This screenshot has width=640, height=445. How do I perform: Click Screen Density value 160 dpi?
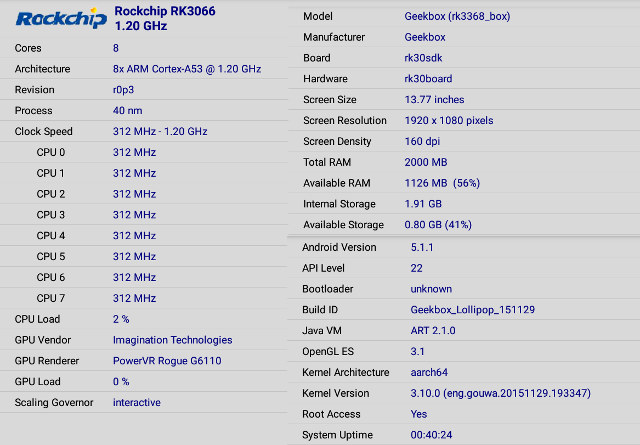click(422, 141)
